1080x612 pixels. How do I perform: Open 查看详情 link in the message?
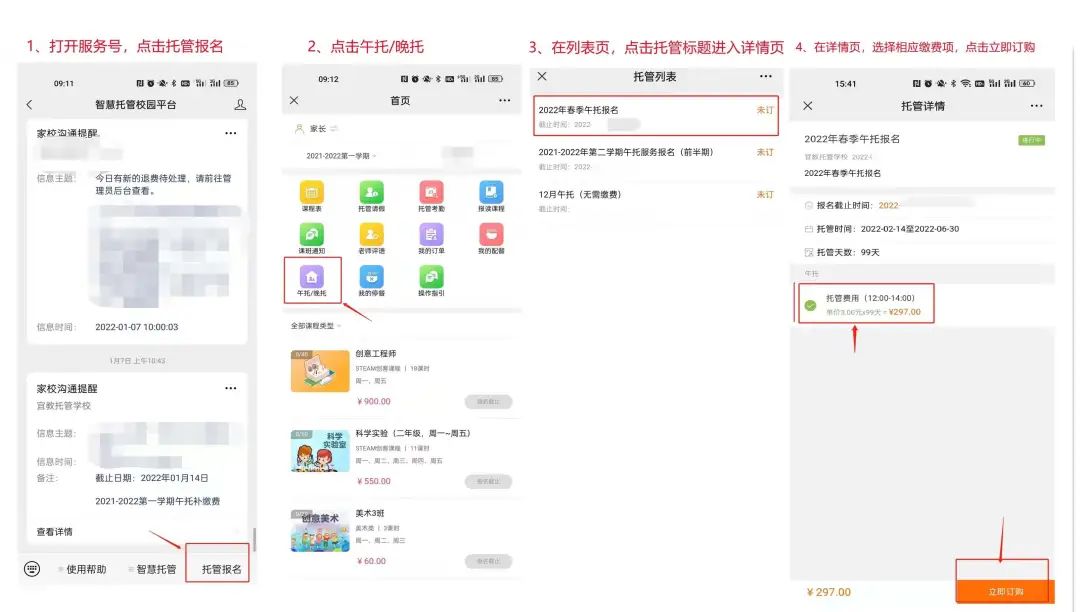[55, 531]
